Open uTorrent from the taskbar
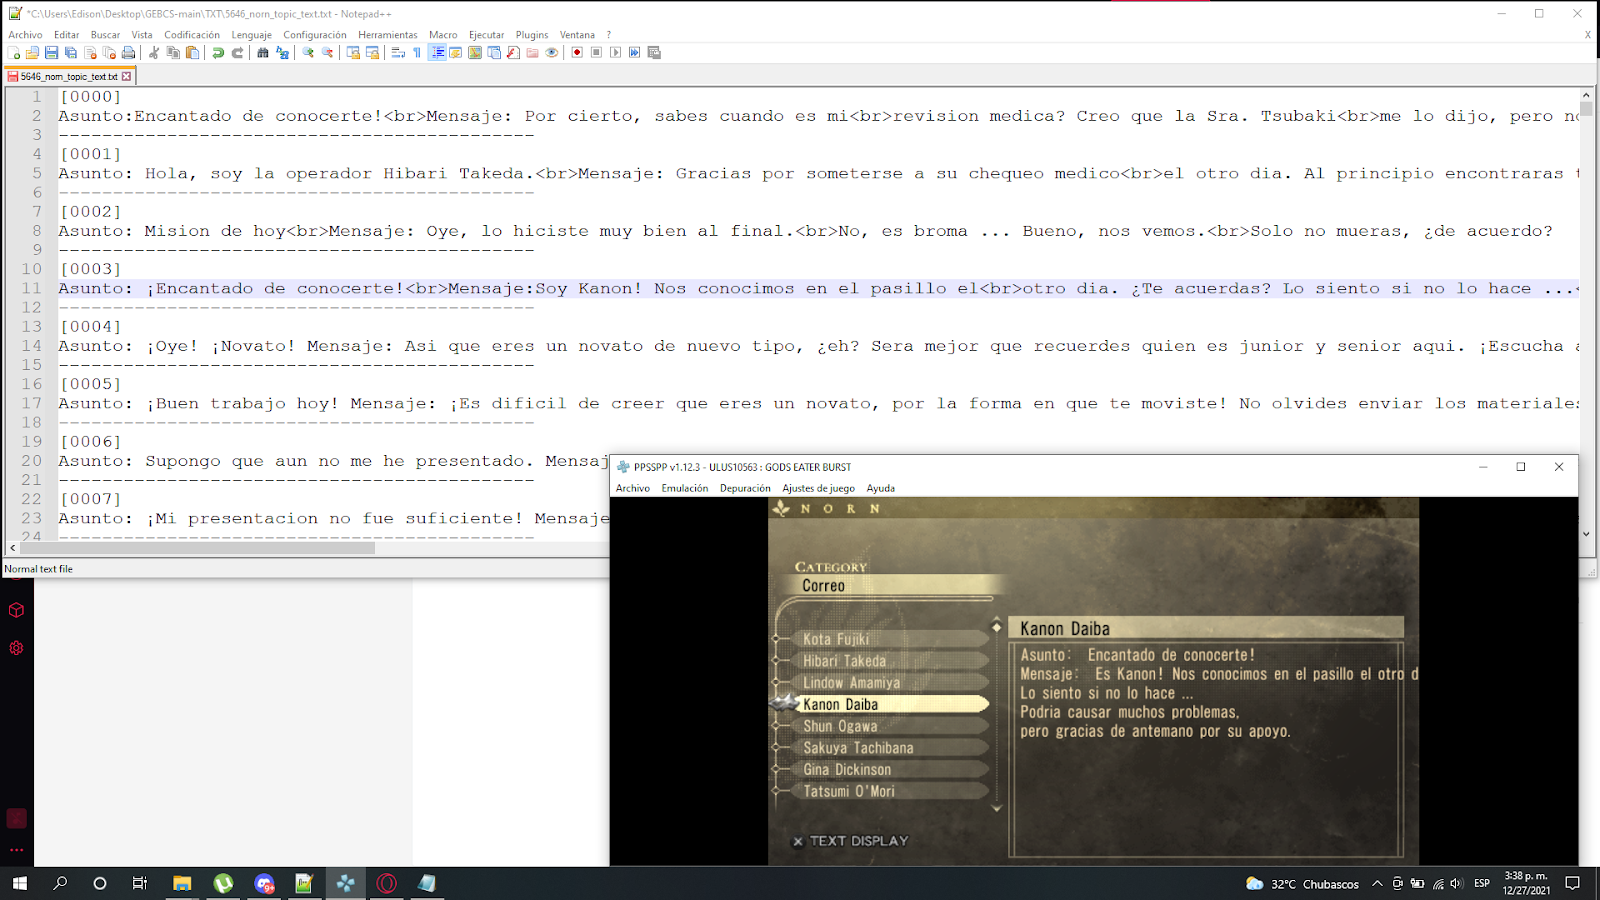1600x900 pixels. tap(223, 883)
